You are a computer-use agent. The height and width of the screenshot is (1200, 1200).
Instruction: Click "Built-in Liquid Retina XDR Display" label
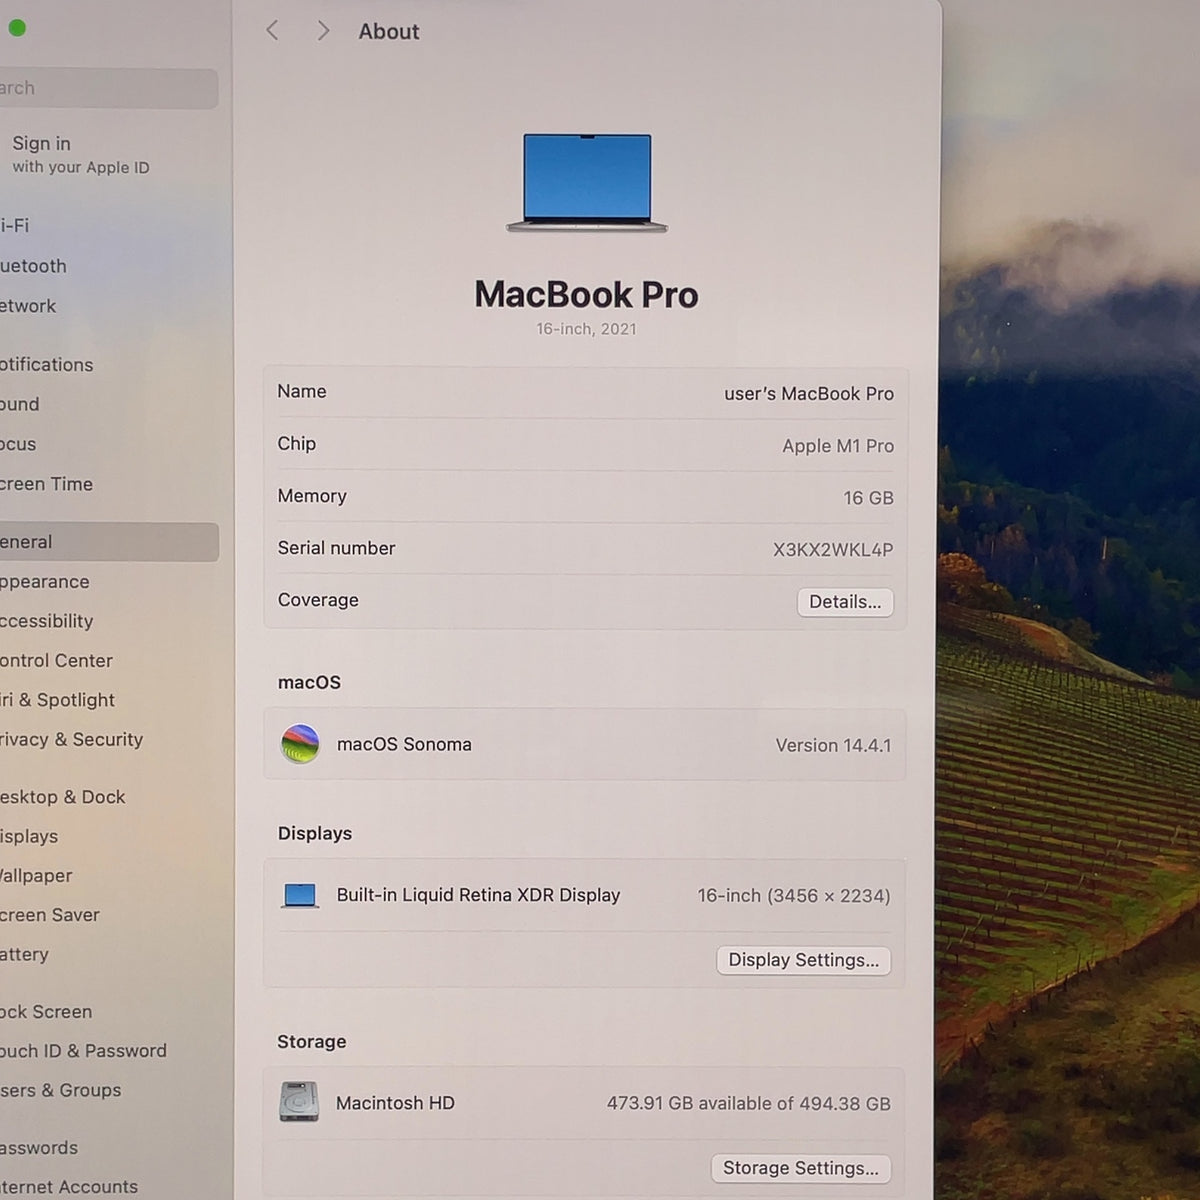coord(478,895)
